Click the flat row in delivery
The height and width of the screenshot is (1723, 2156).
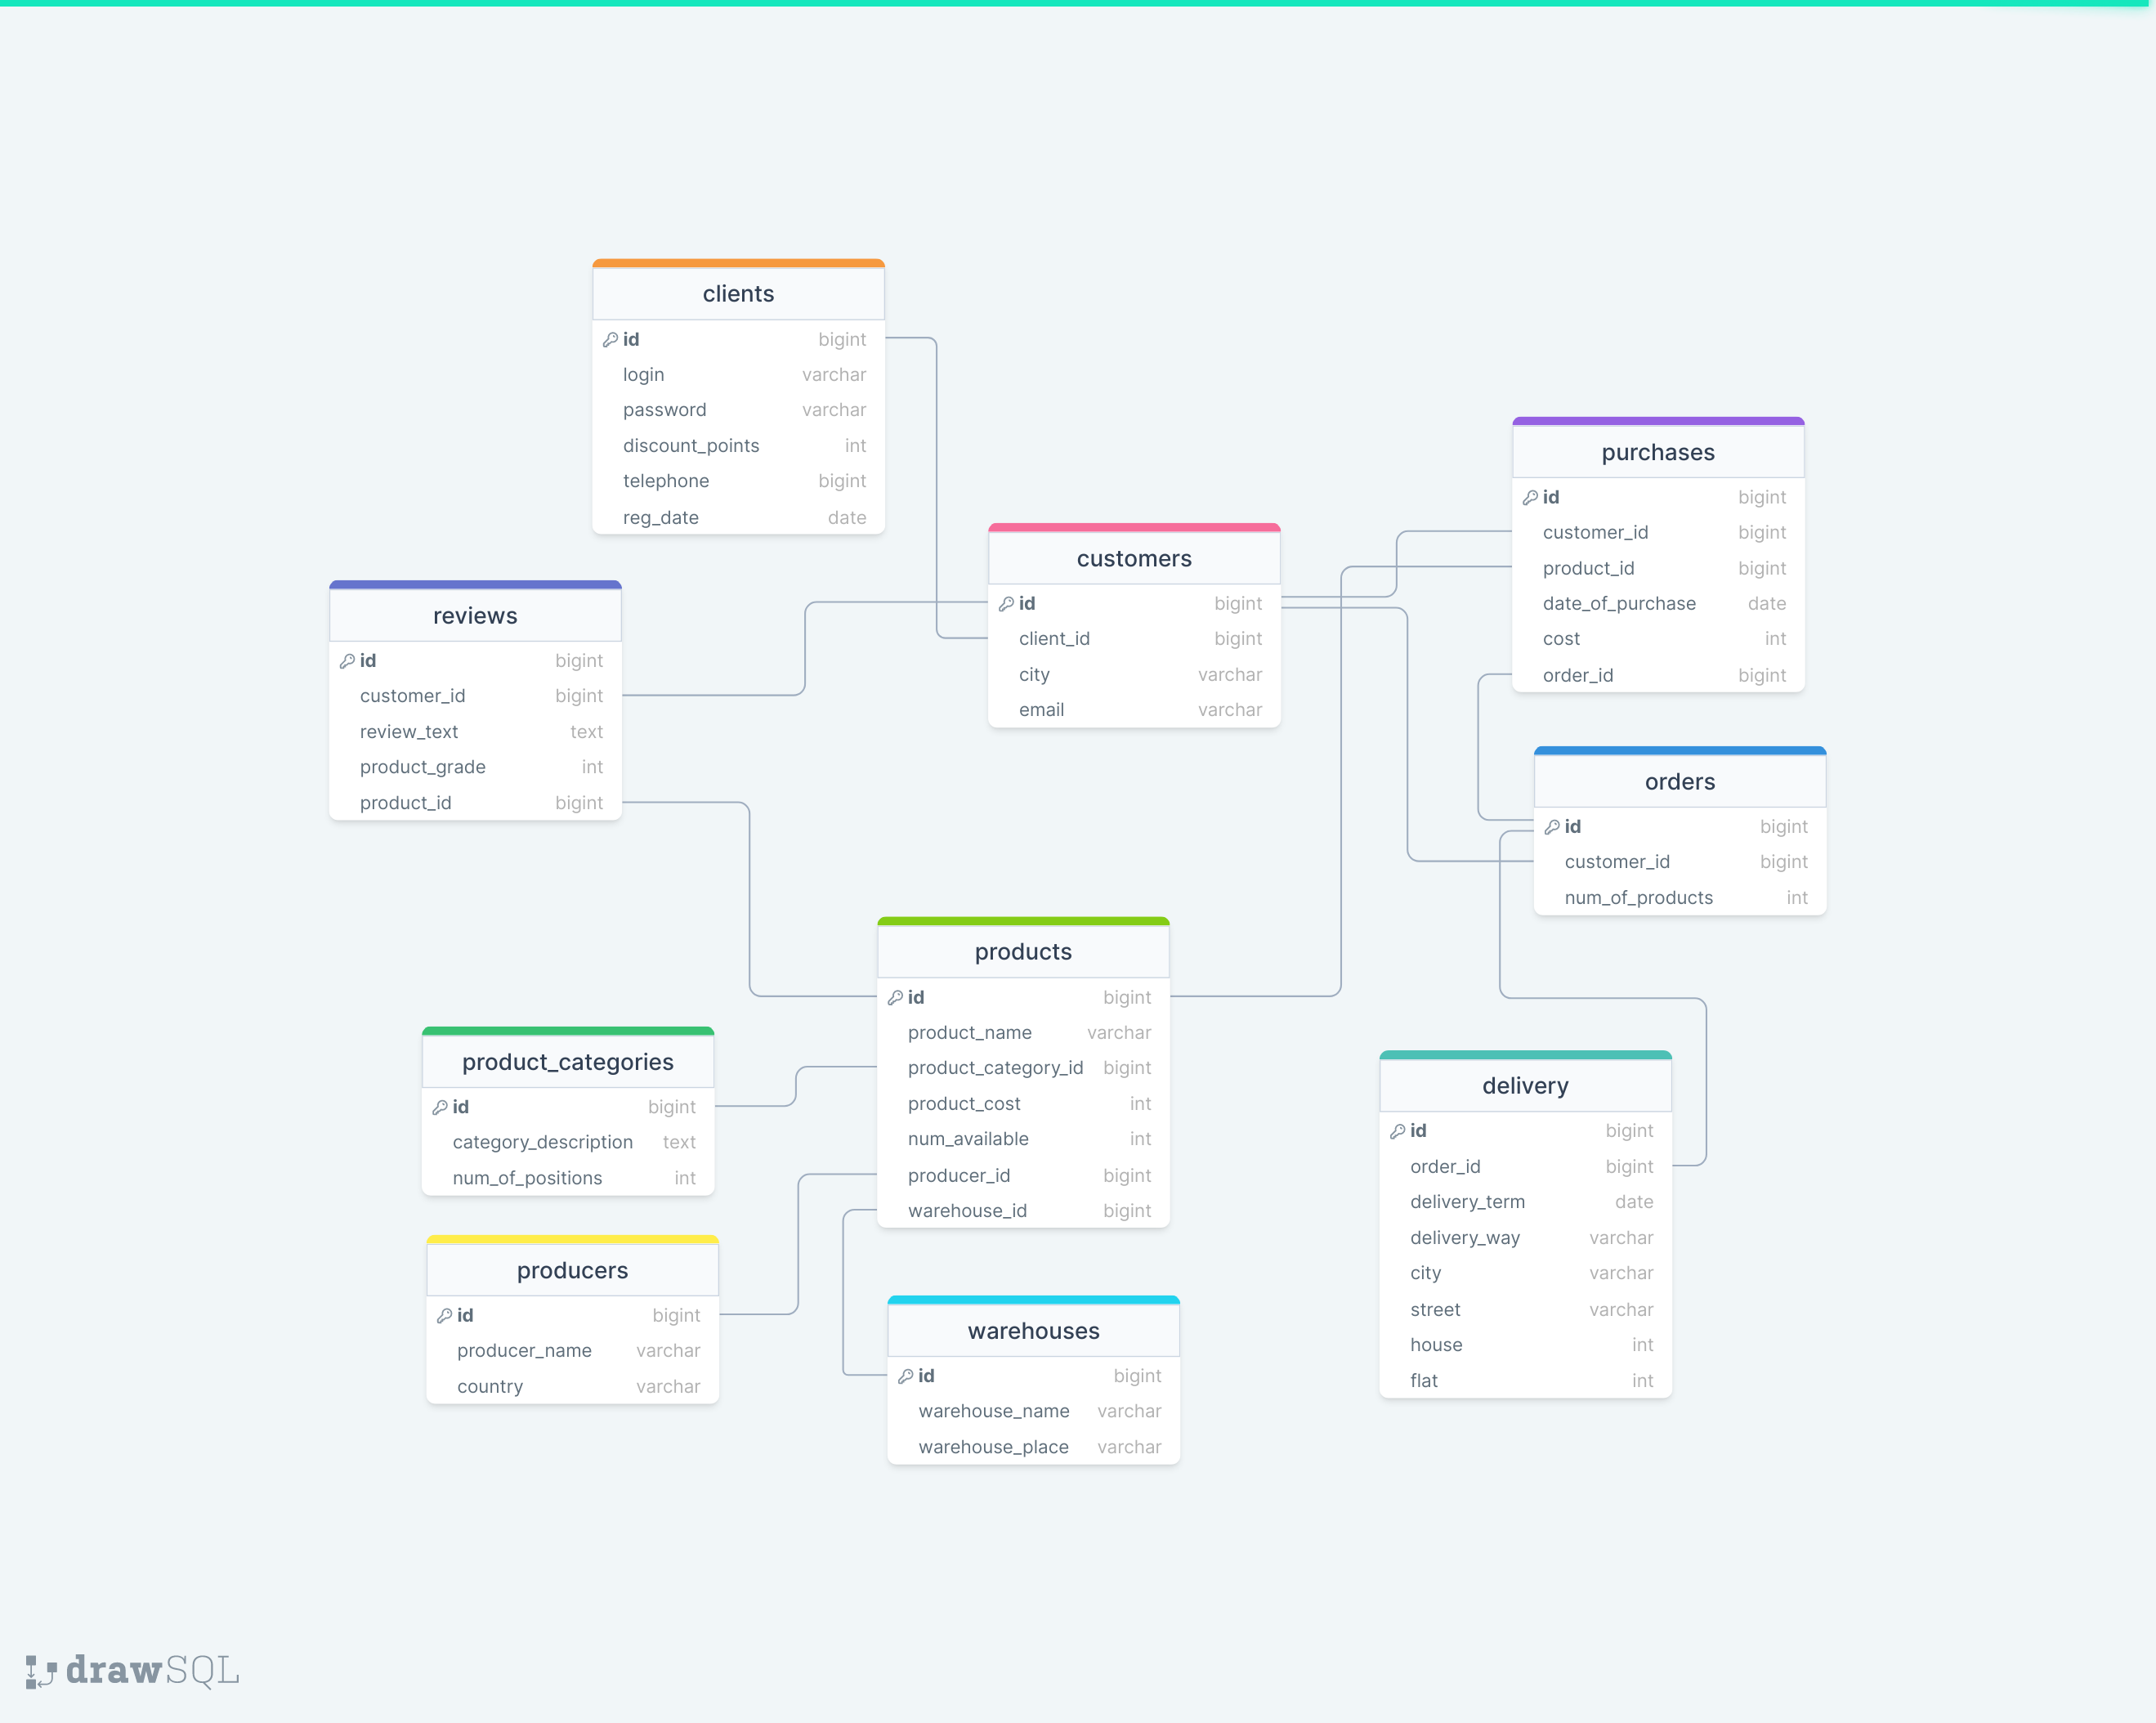click(1525, 1381)
